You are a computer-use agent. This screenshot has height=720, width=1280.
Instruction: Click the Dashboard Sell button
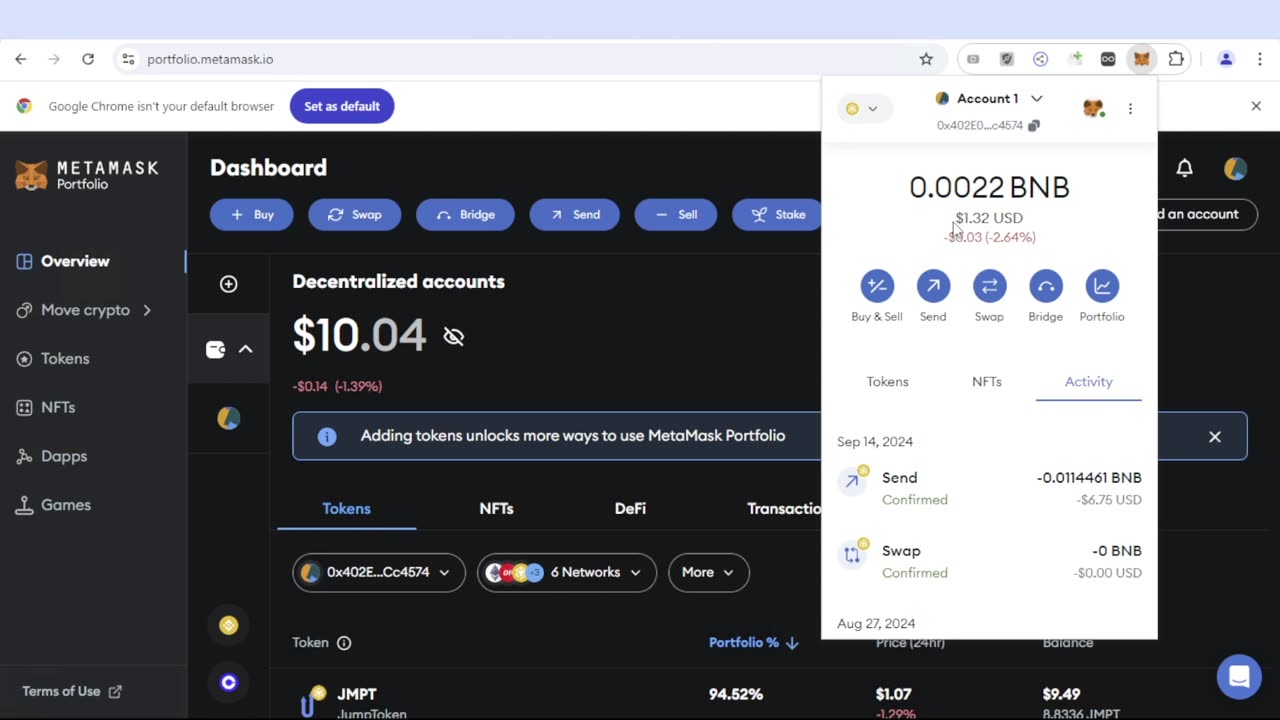(676, 214)
